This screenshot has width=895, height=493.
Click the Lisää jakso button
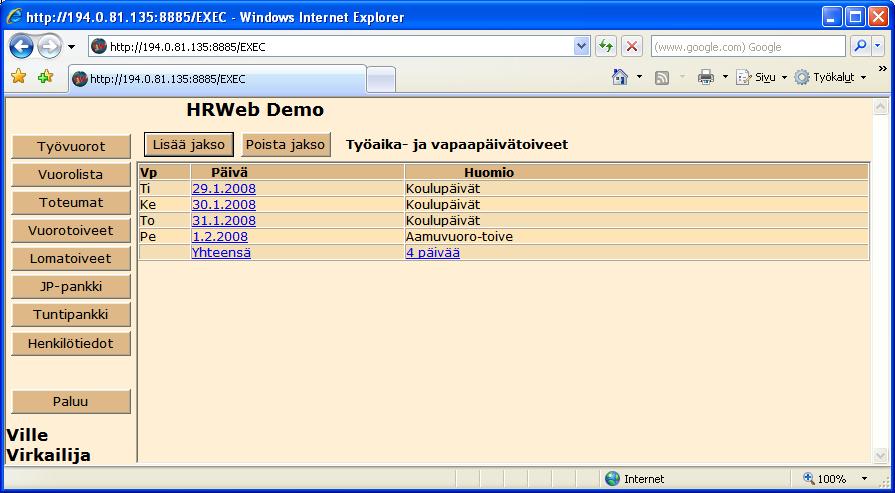click(x=189, y=144)
